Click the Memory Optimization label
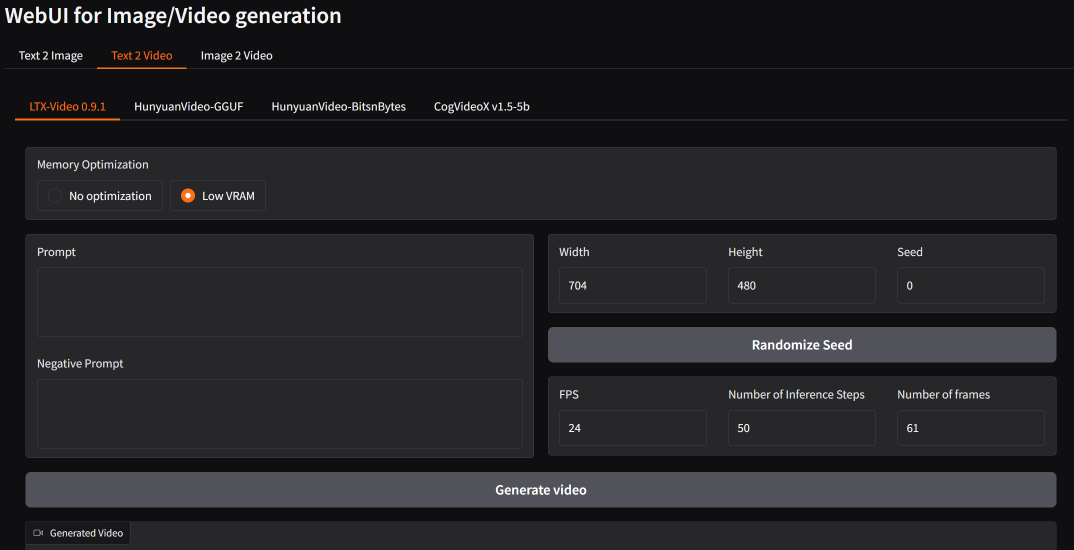This screenshot has width=1074, height=550. 92,164
